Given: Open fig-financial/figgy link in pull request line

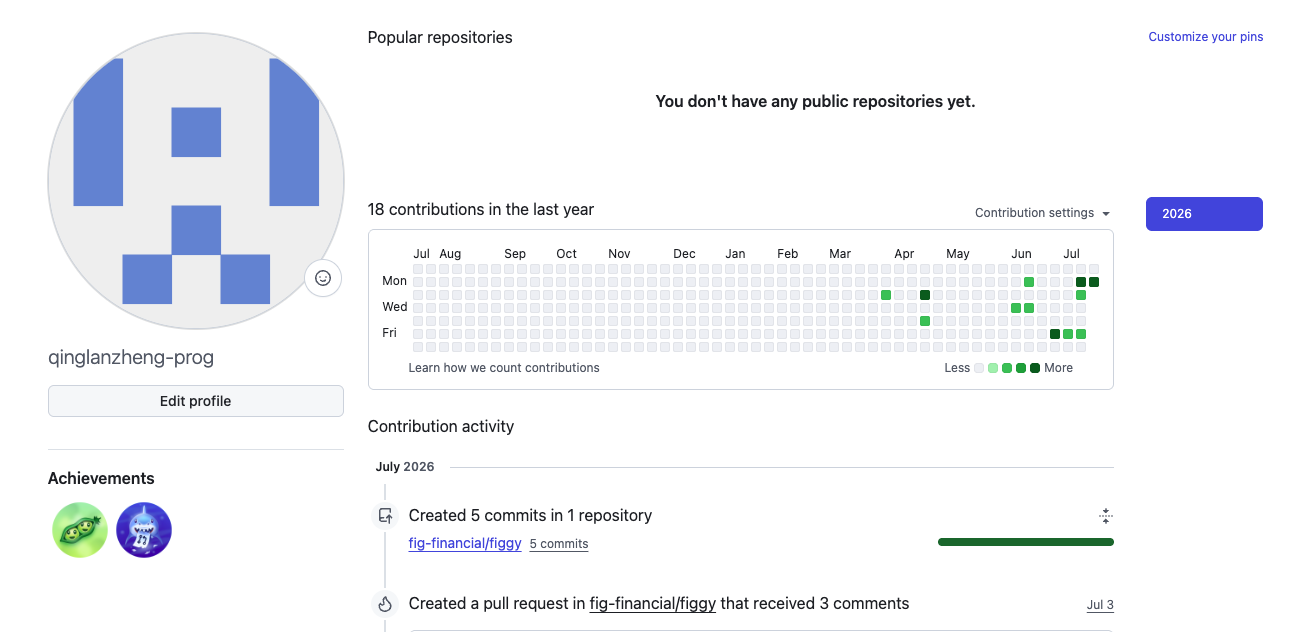Looking at the screenshot, I should click(x=653, y=604).
